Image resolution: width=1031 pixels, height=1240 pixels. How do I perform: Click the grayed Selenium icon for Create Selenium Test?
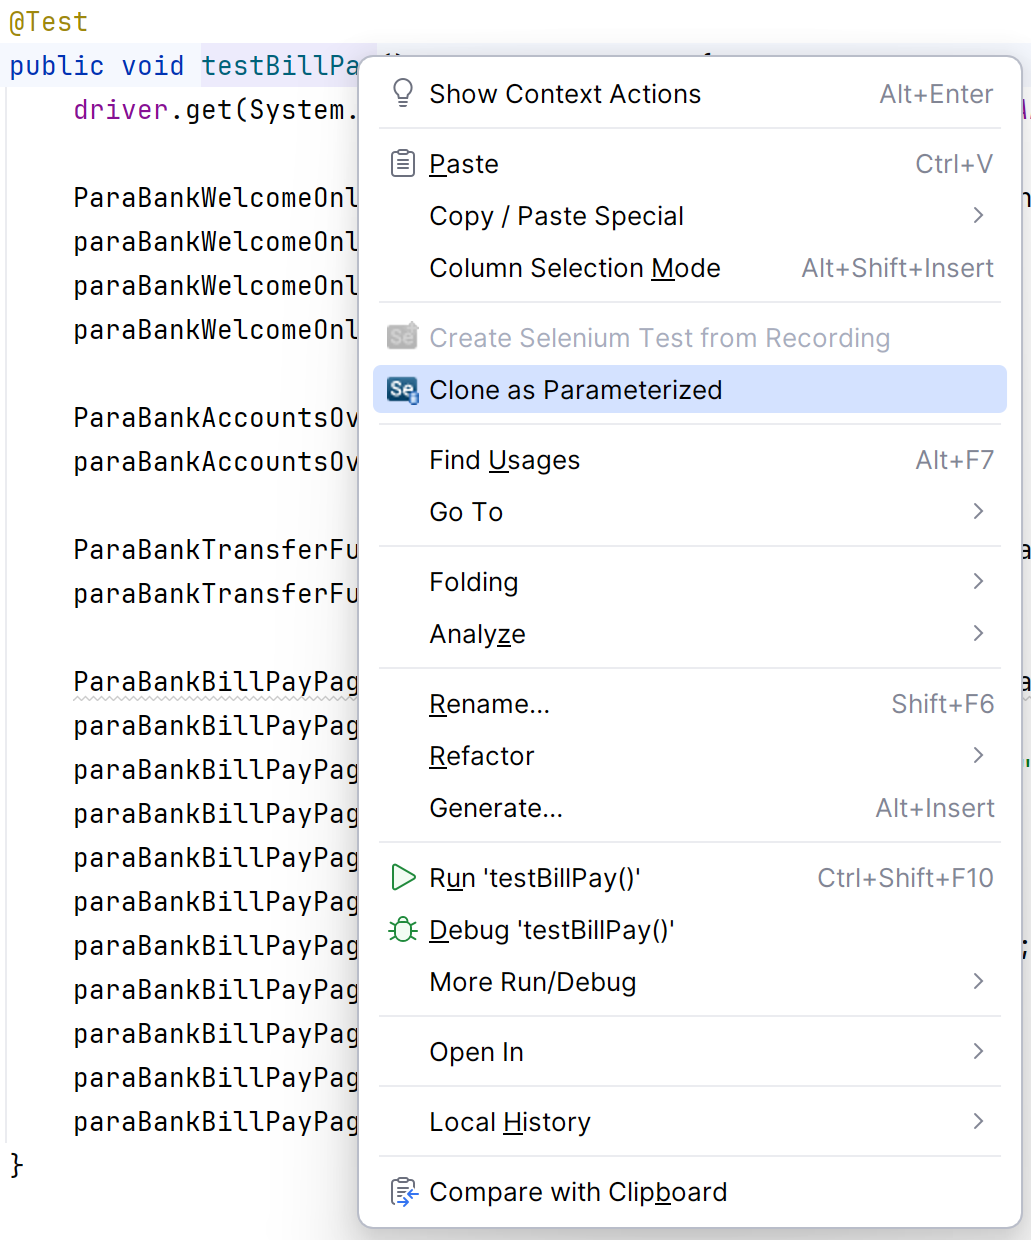click(402, 337)
